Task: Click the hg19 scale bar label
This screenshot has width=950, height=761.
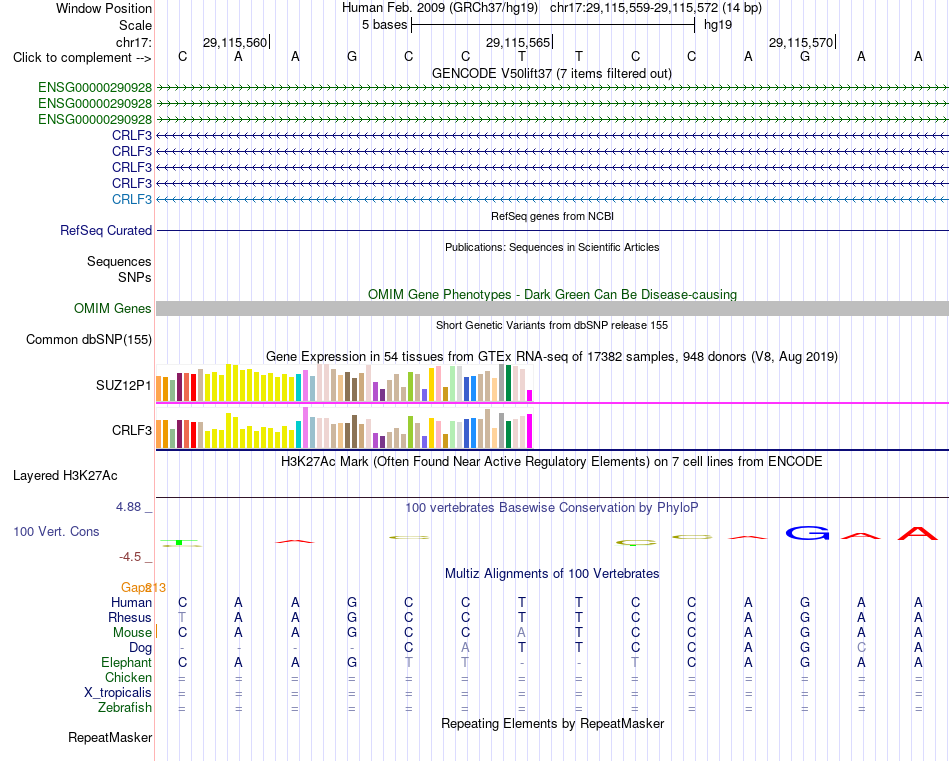Action: pos(718,25)
